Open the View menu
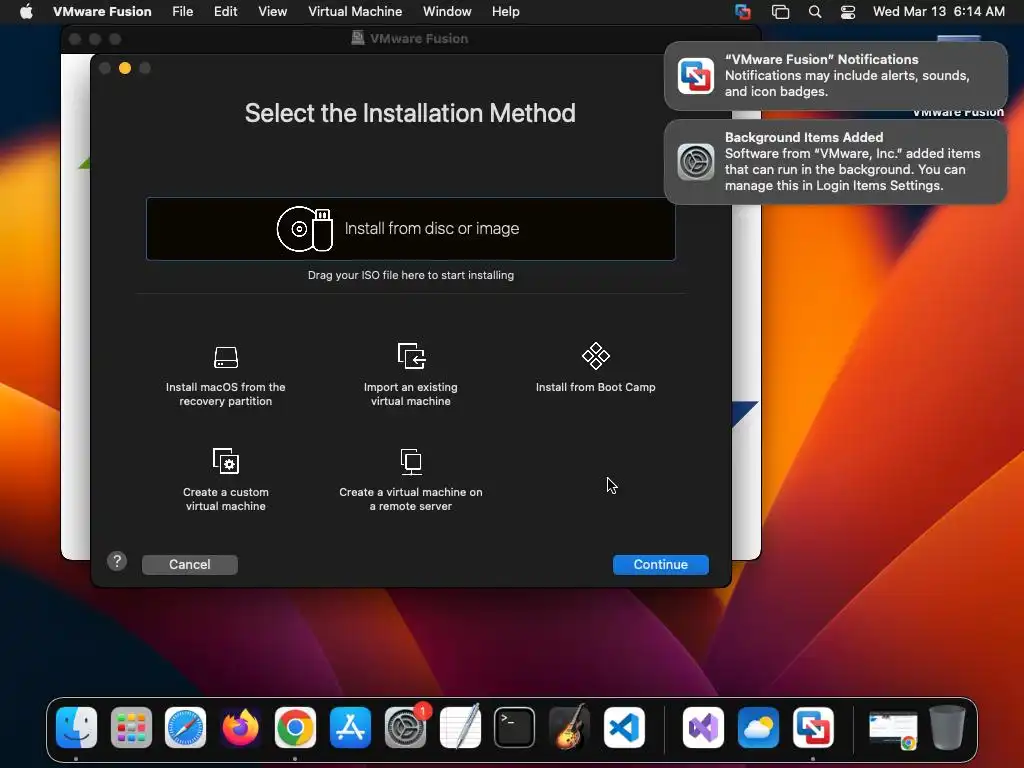1024x768 pixels. pos(272,11)
